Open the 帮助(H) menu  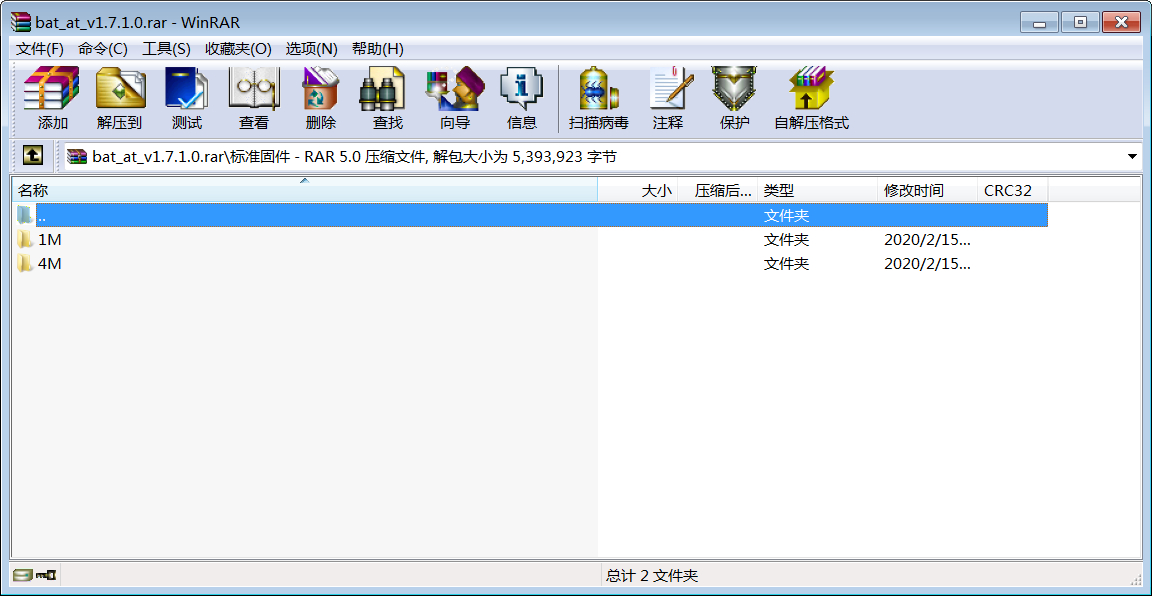tap(378, 49)
